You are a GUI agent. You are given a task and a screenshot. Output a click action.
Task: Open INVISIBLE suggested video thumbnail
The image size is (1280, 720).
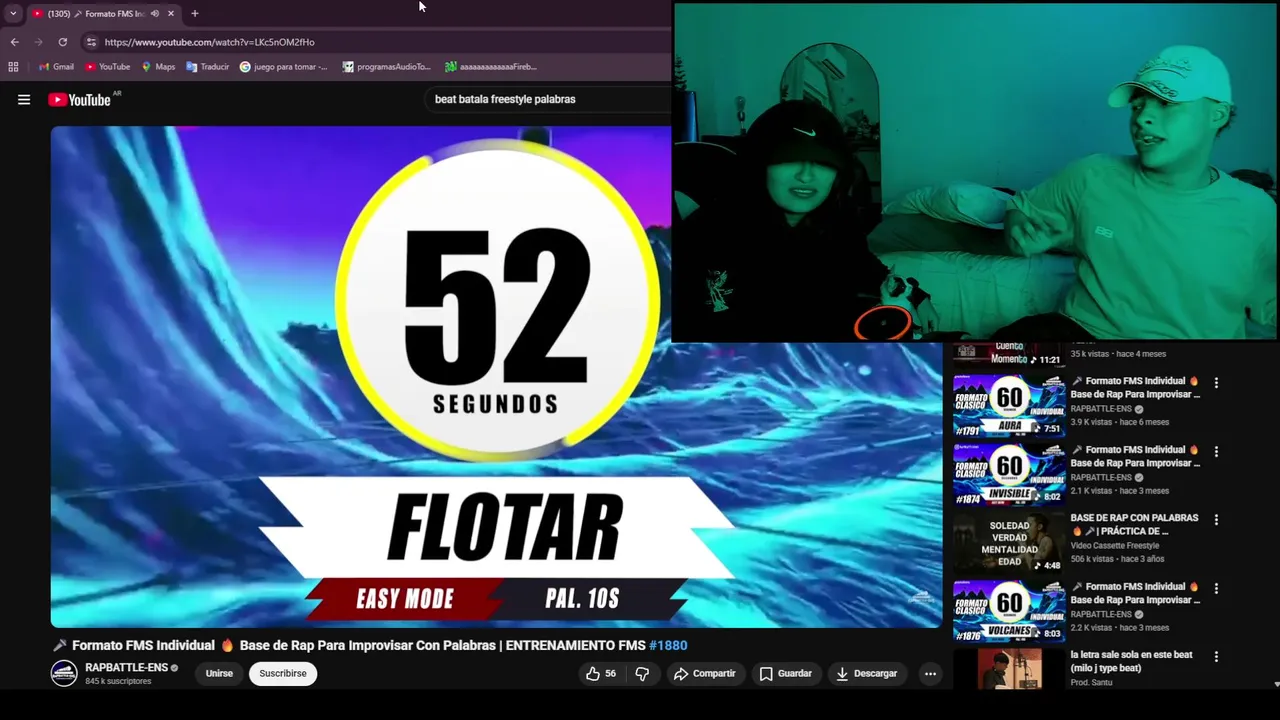tap(1009, 474)
